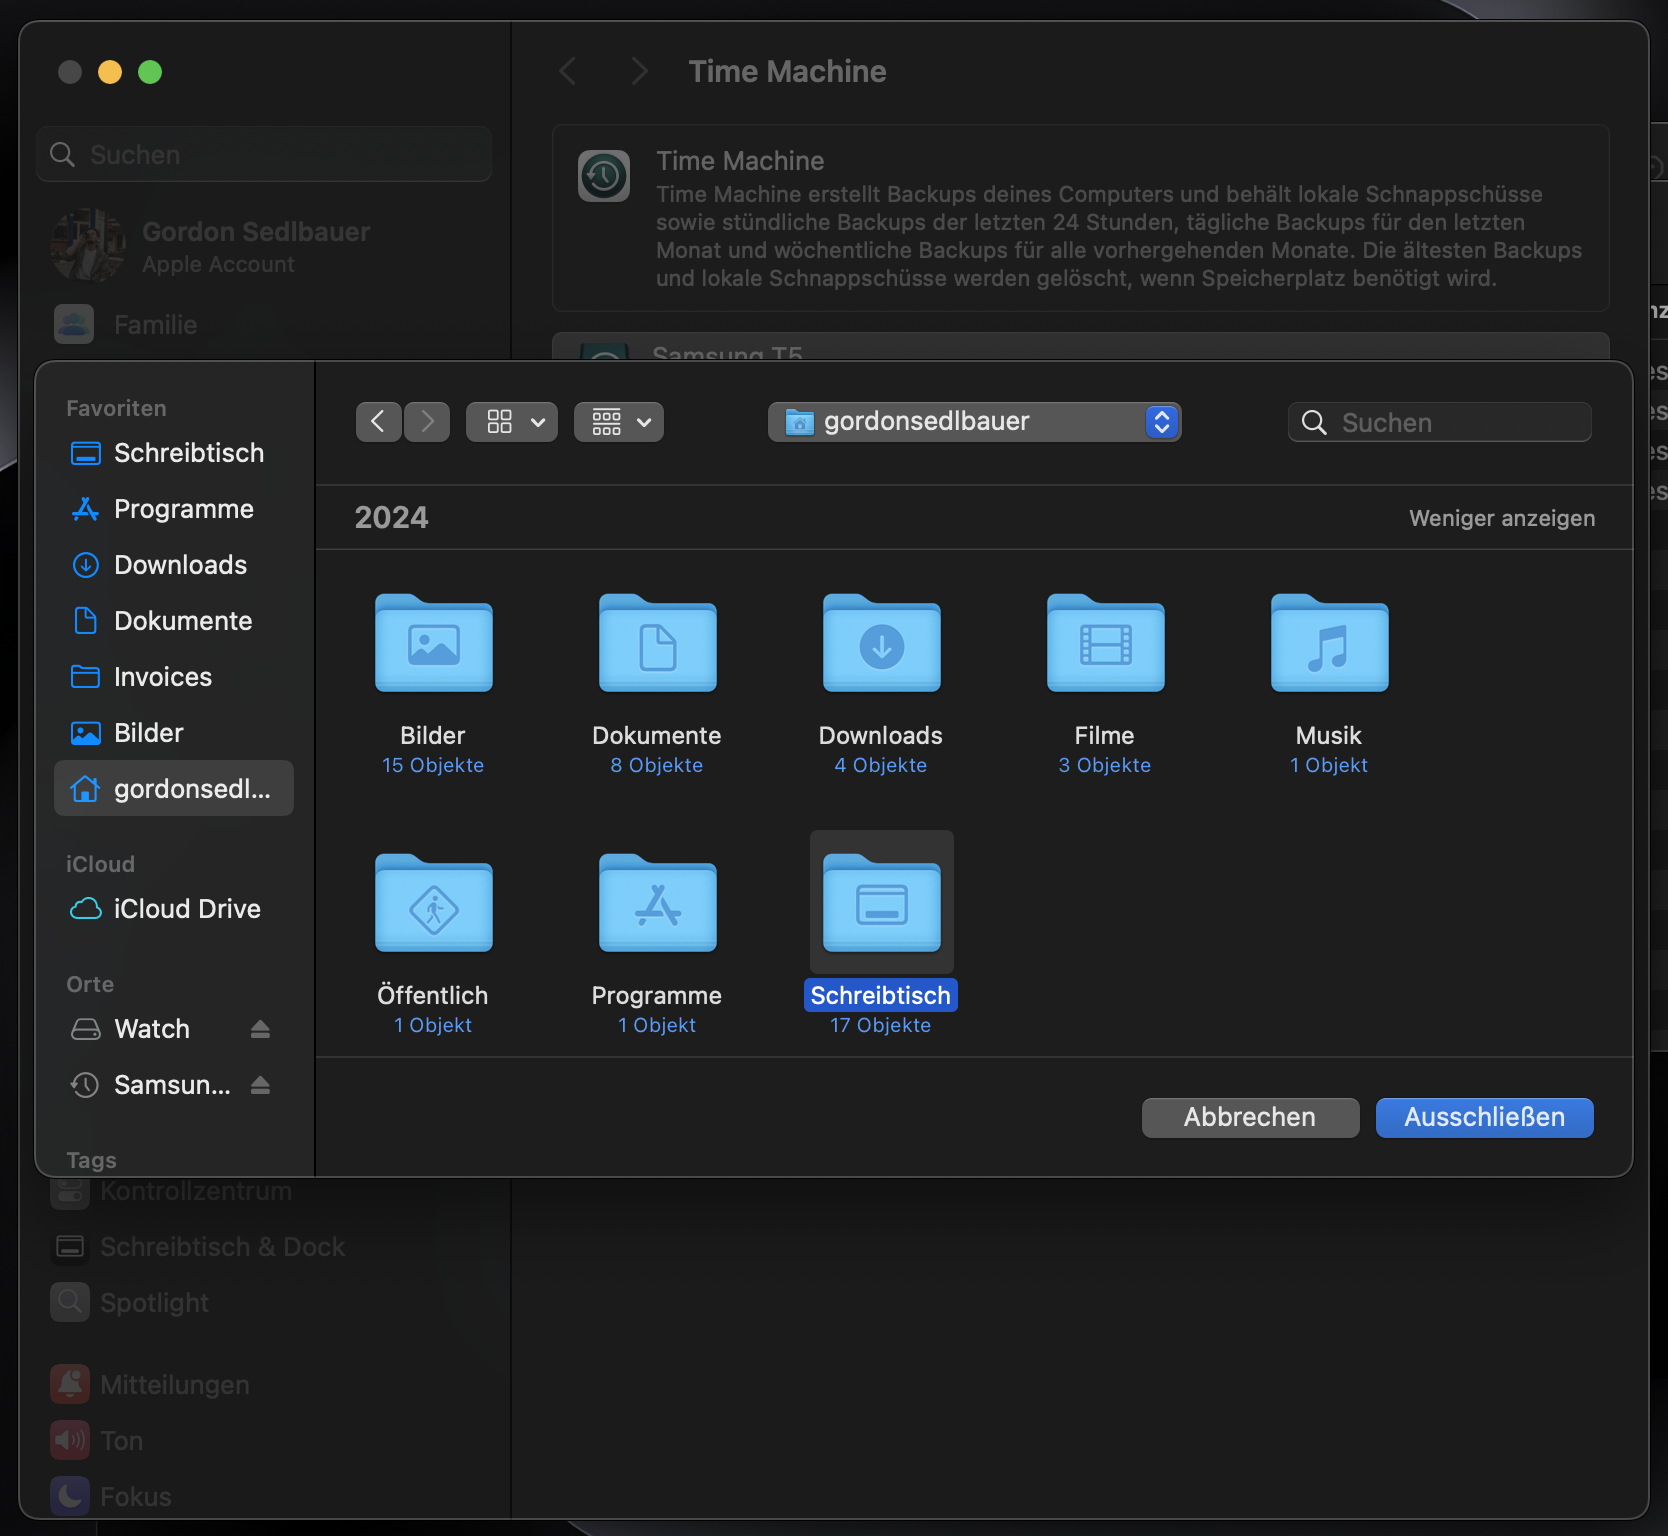Click '8 Objekte' under Dokumente
This screenshot has height=1536, width=1668.
pyautogui.click(x=657, y=765)
